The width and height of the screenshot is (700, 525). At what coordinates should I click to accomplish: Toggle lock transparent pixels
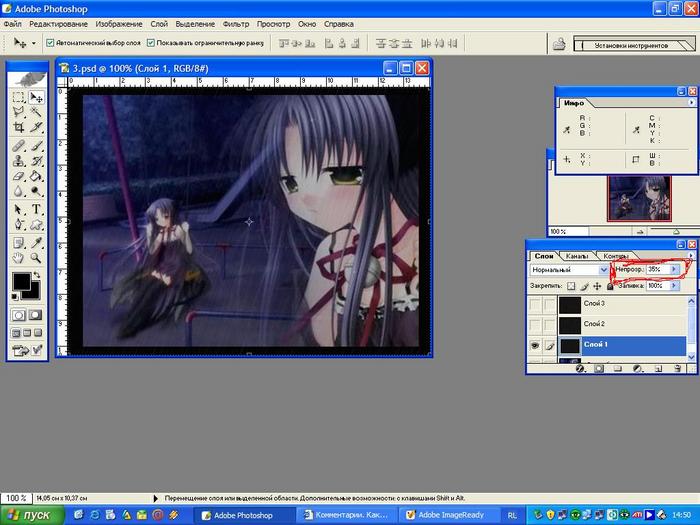pos(571,286)
